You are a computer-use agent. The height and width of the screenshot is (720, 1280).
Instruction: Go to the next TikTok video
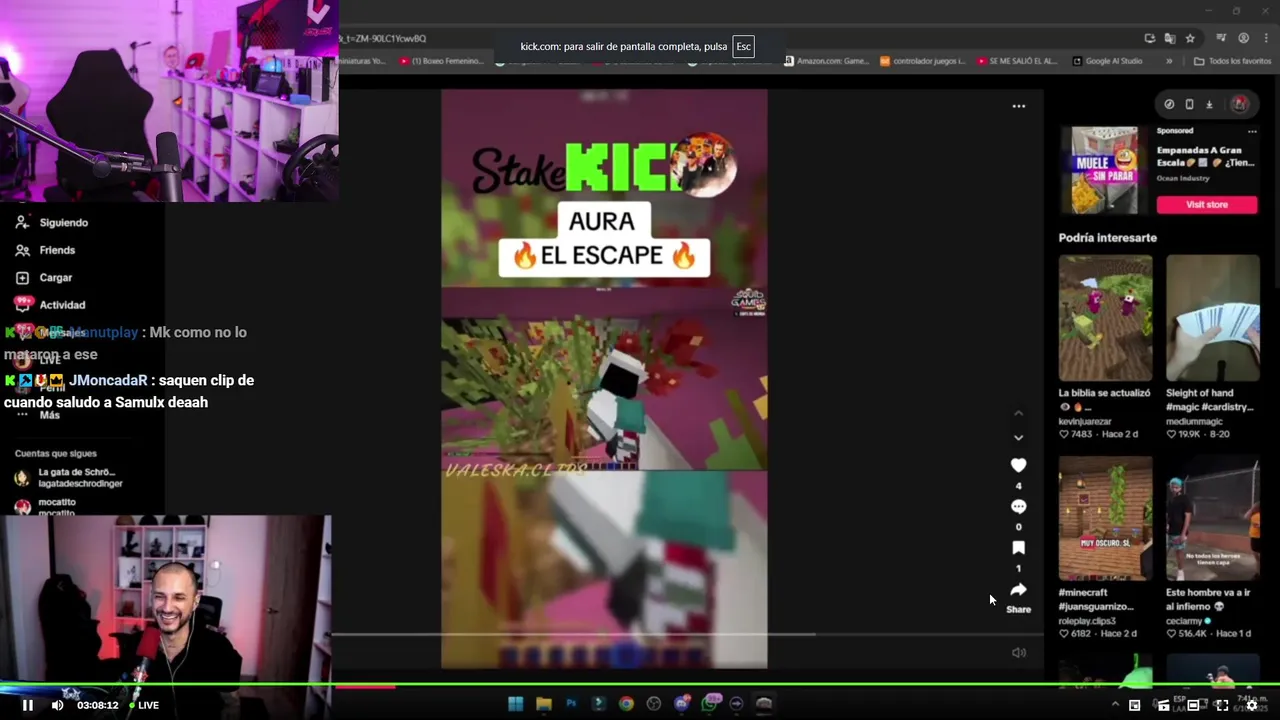click(1018, 437)
